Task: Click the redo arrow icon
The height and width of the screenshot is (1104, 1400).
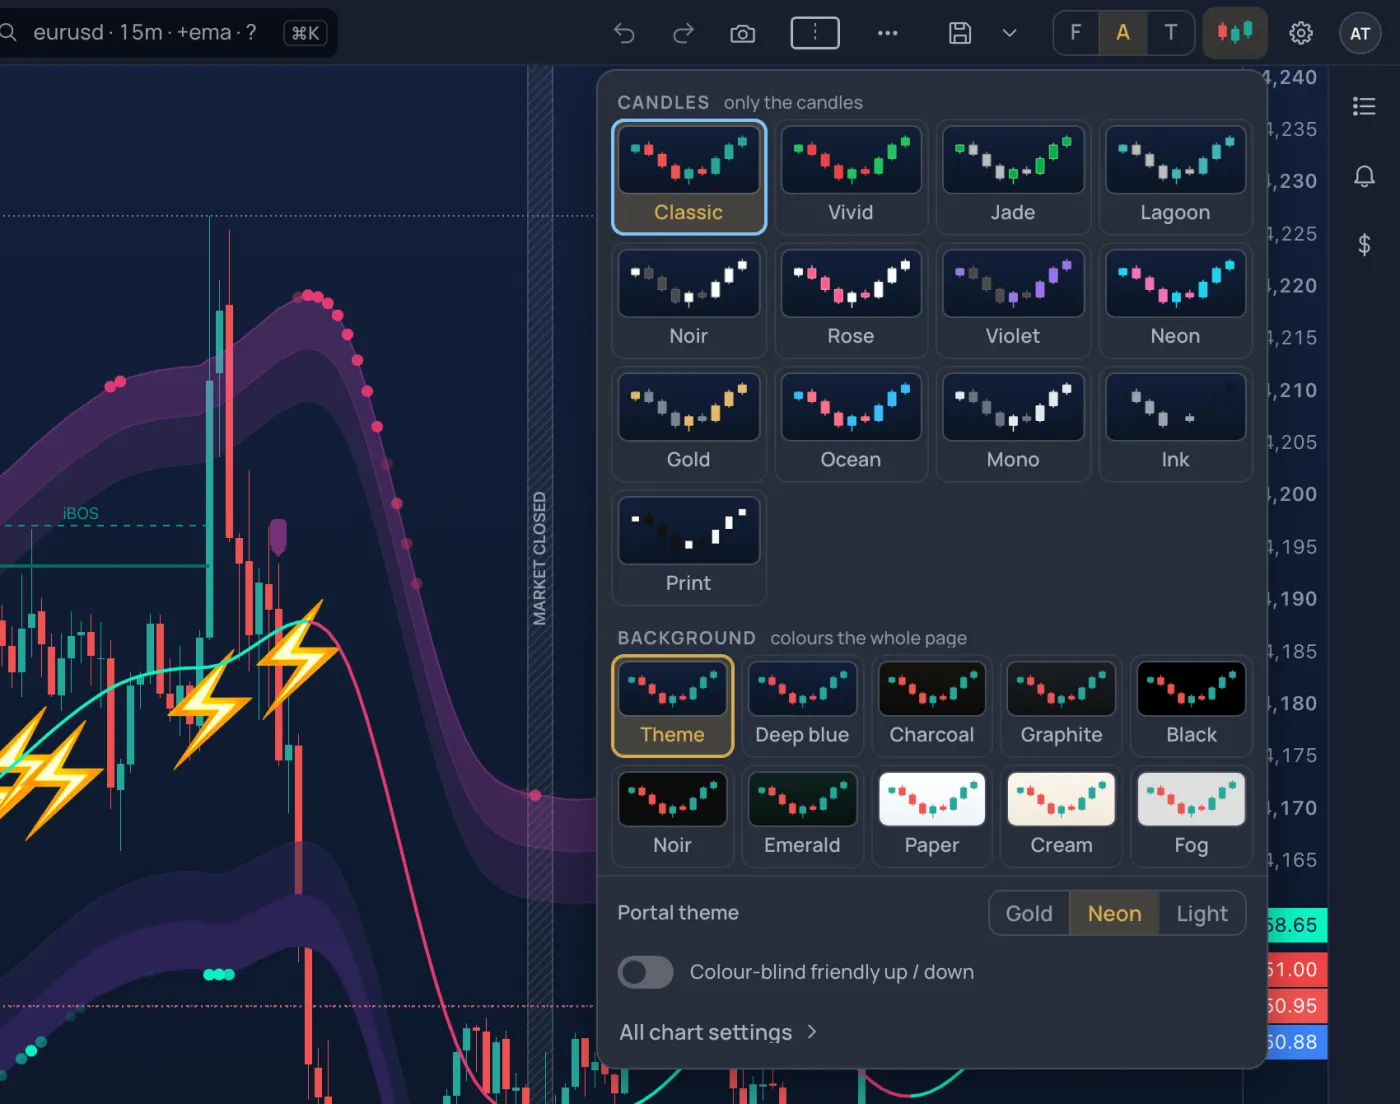Action: (x=683, y=33)
